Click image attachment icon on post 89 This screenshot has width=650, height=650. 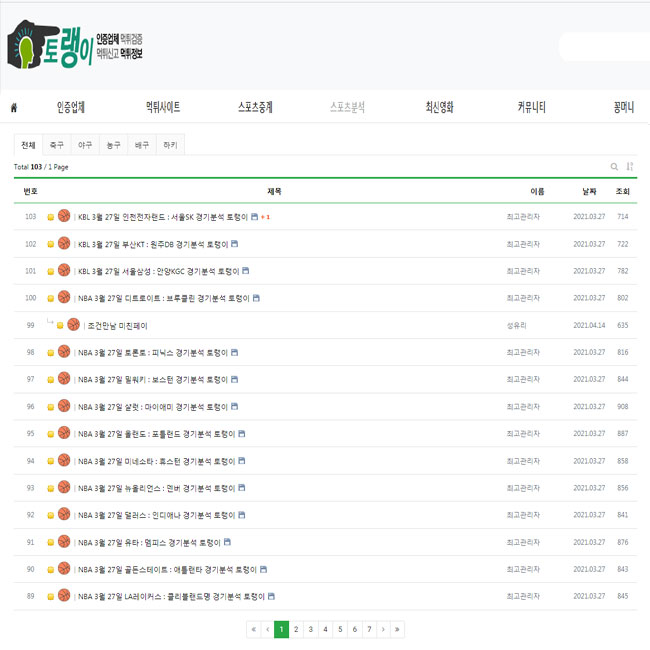coord(271,596)
